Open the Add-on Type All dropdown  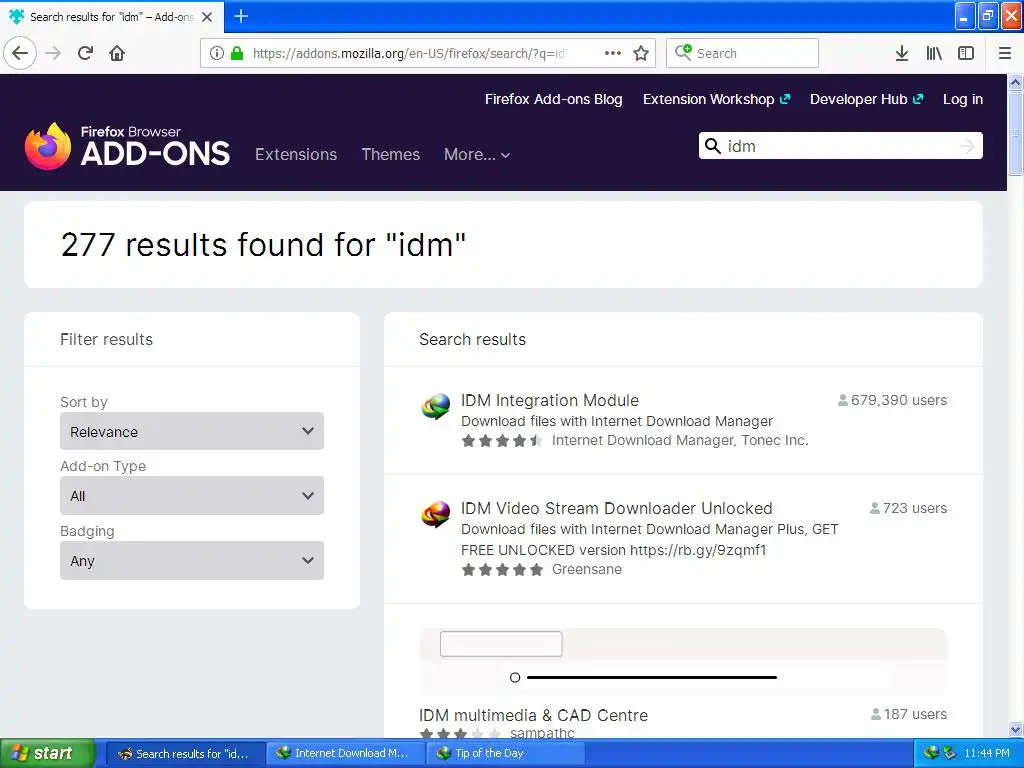pos(192,496)
